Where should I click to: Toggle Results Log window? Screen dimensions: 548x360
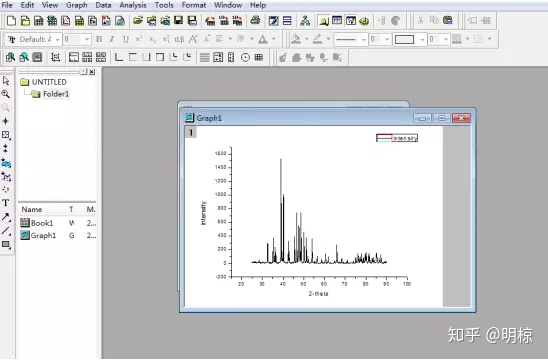tap(337, 21)
